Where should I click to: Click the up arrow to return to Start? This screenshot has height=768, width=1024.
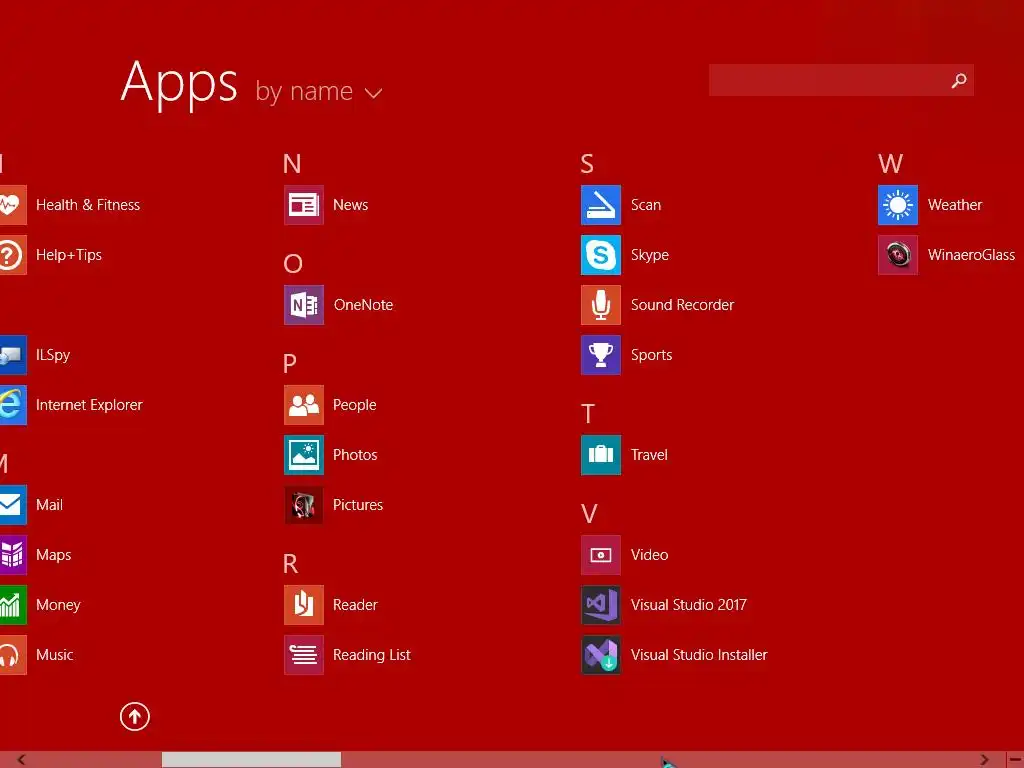[135, 717]
